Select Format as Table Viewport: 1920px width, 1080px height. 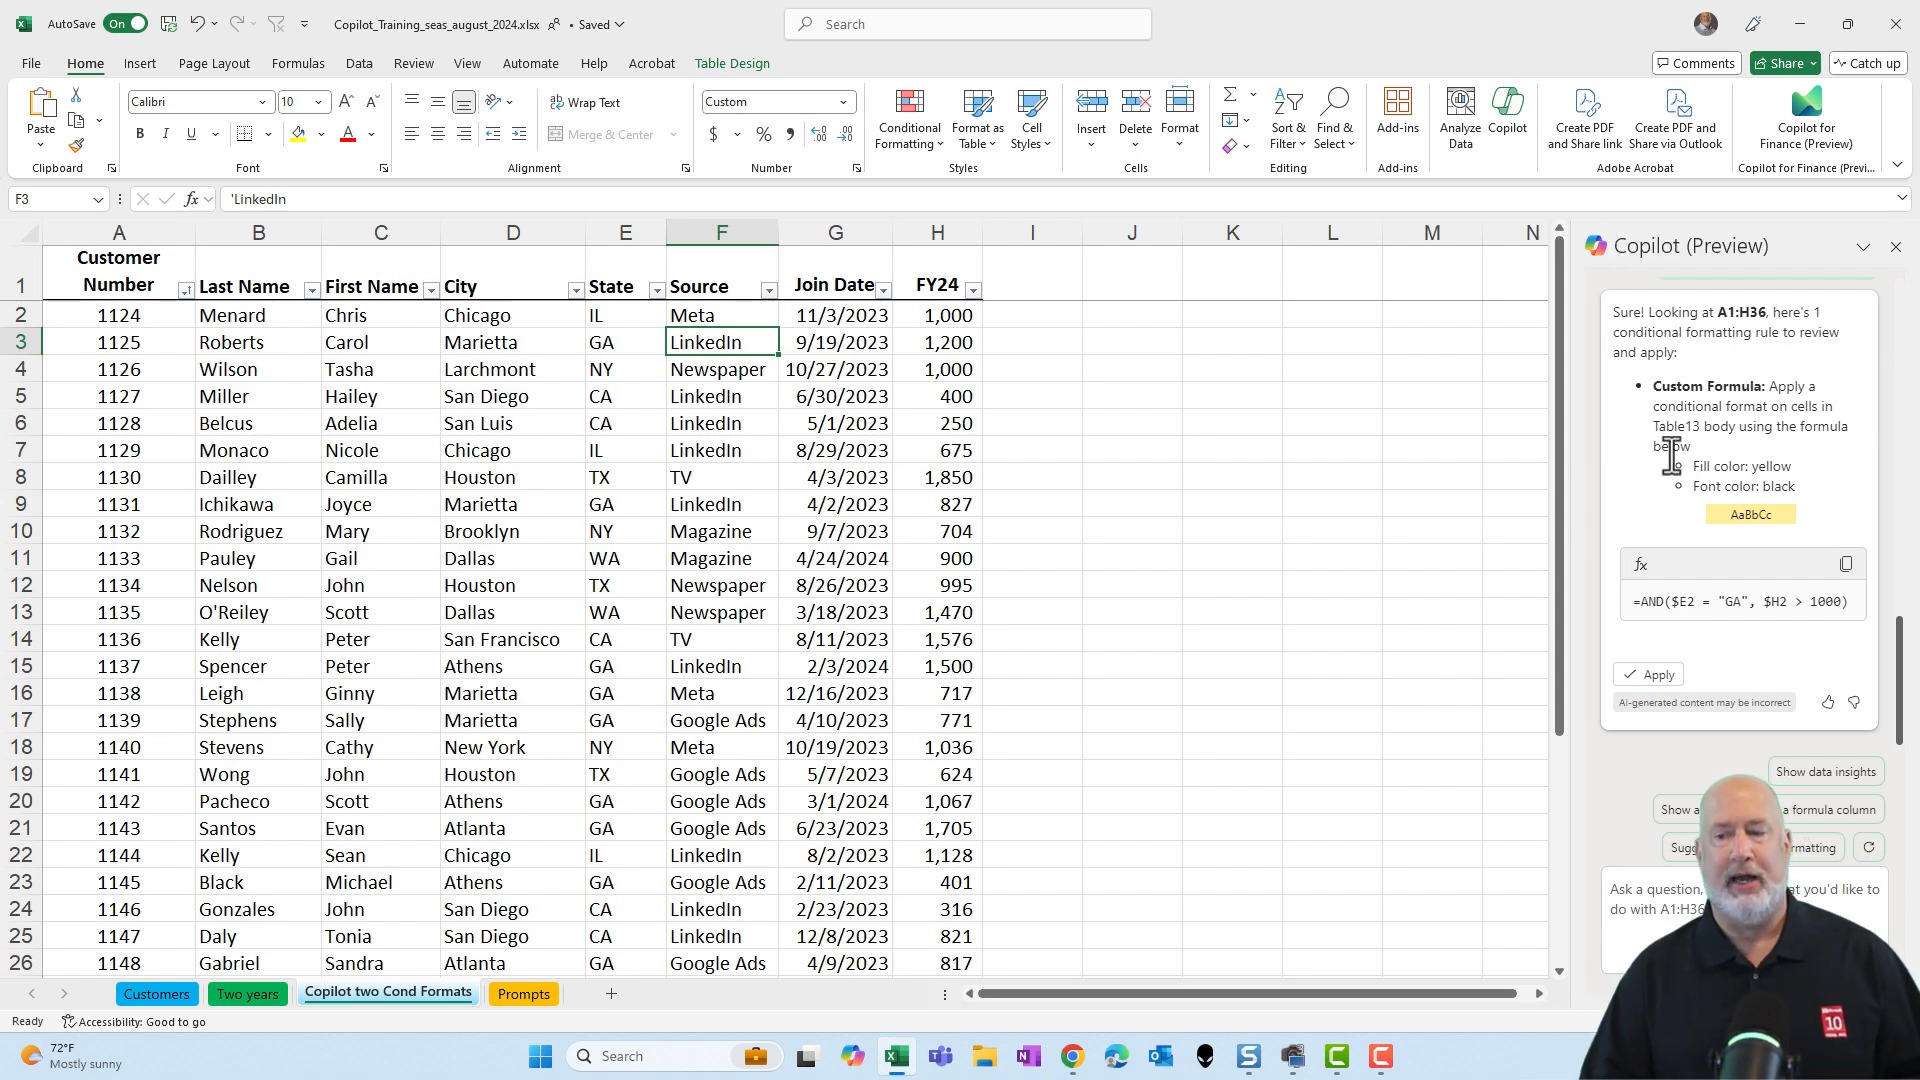point(977,117)
